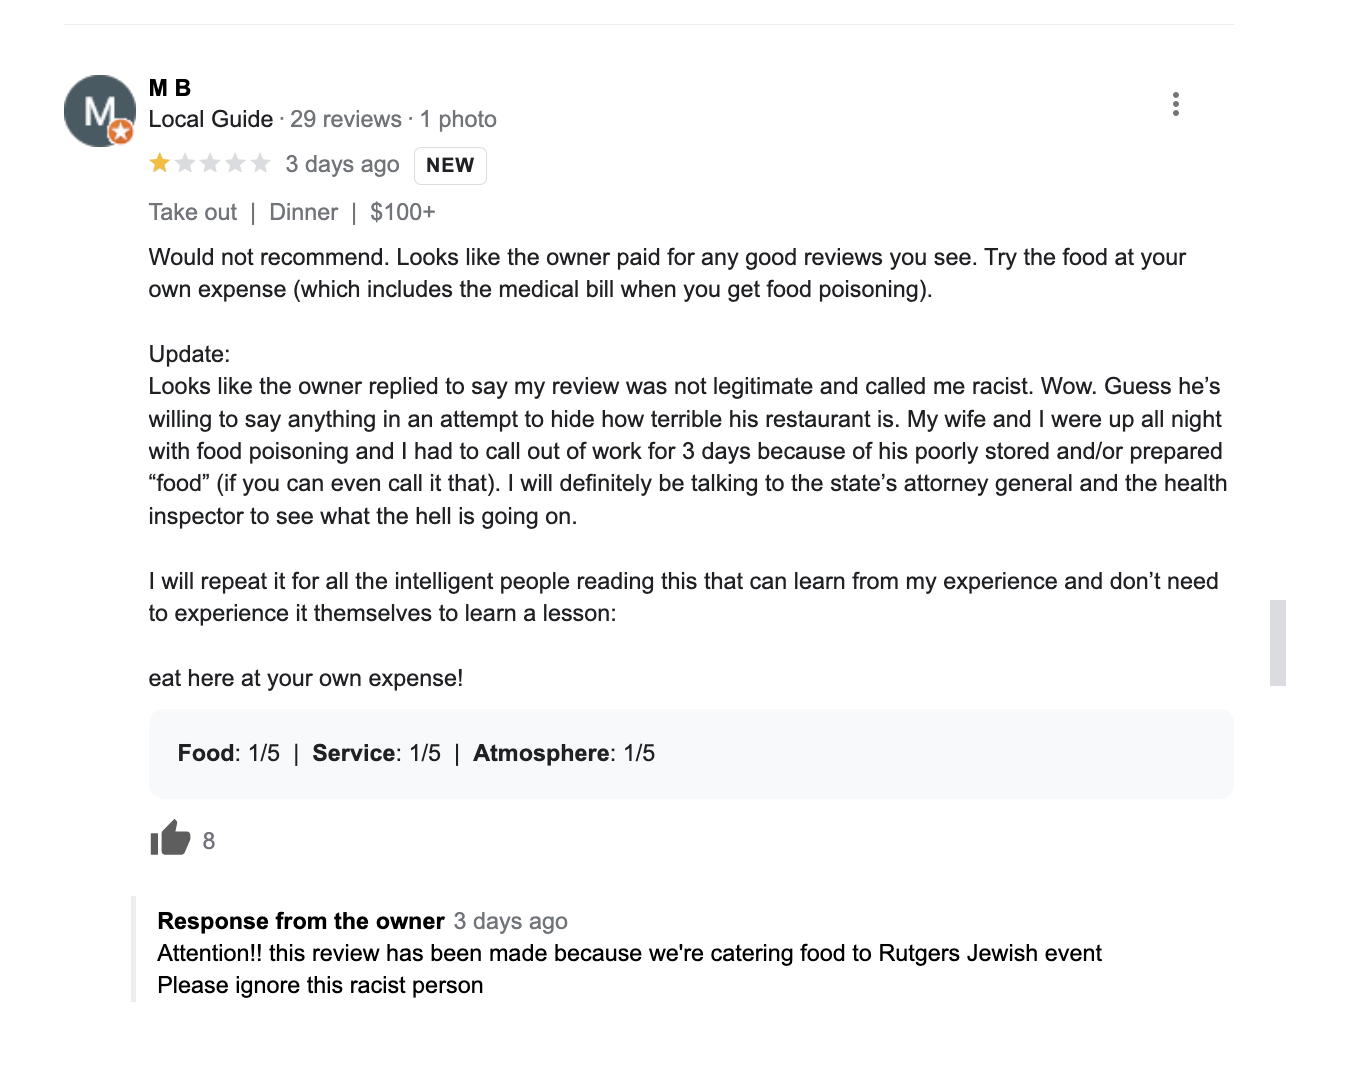Click the thumbs-up helpful icon

(x=170, y=839)
